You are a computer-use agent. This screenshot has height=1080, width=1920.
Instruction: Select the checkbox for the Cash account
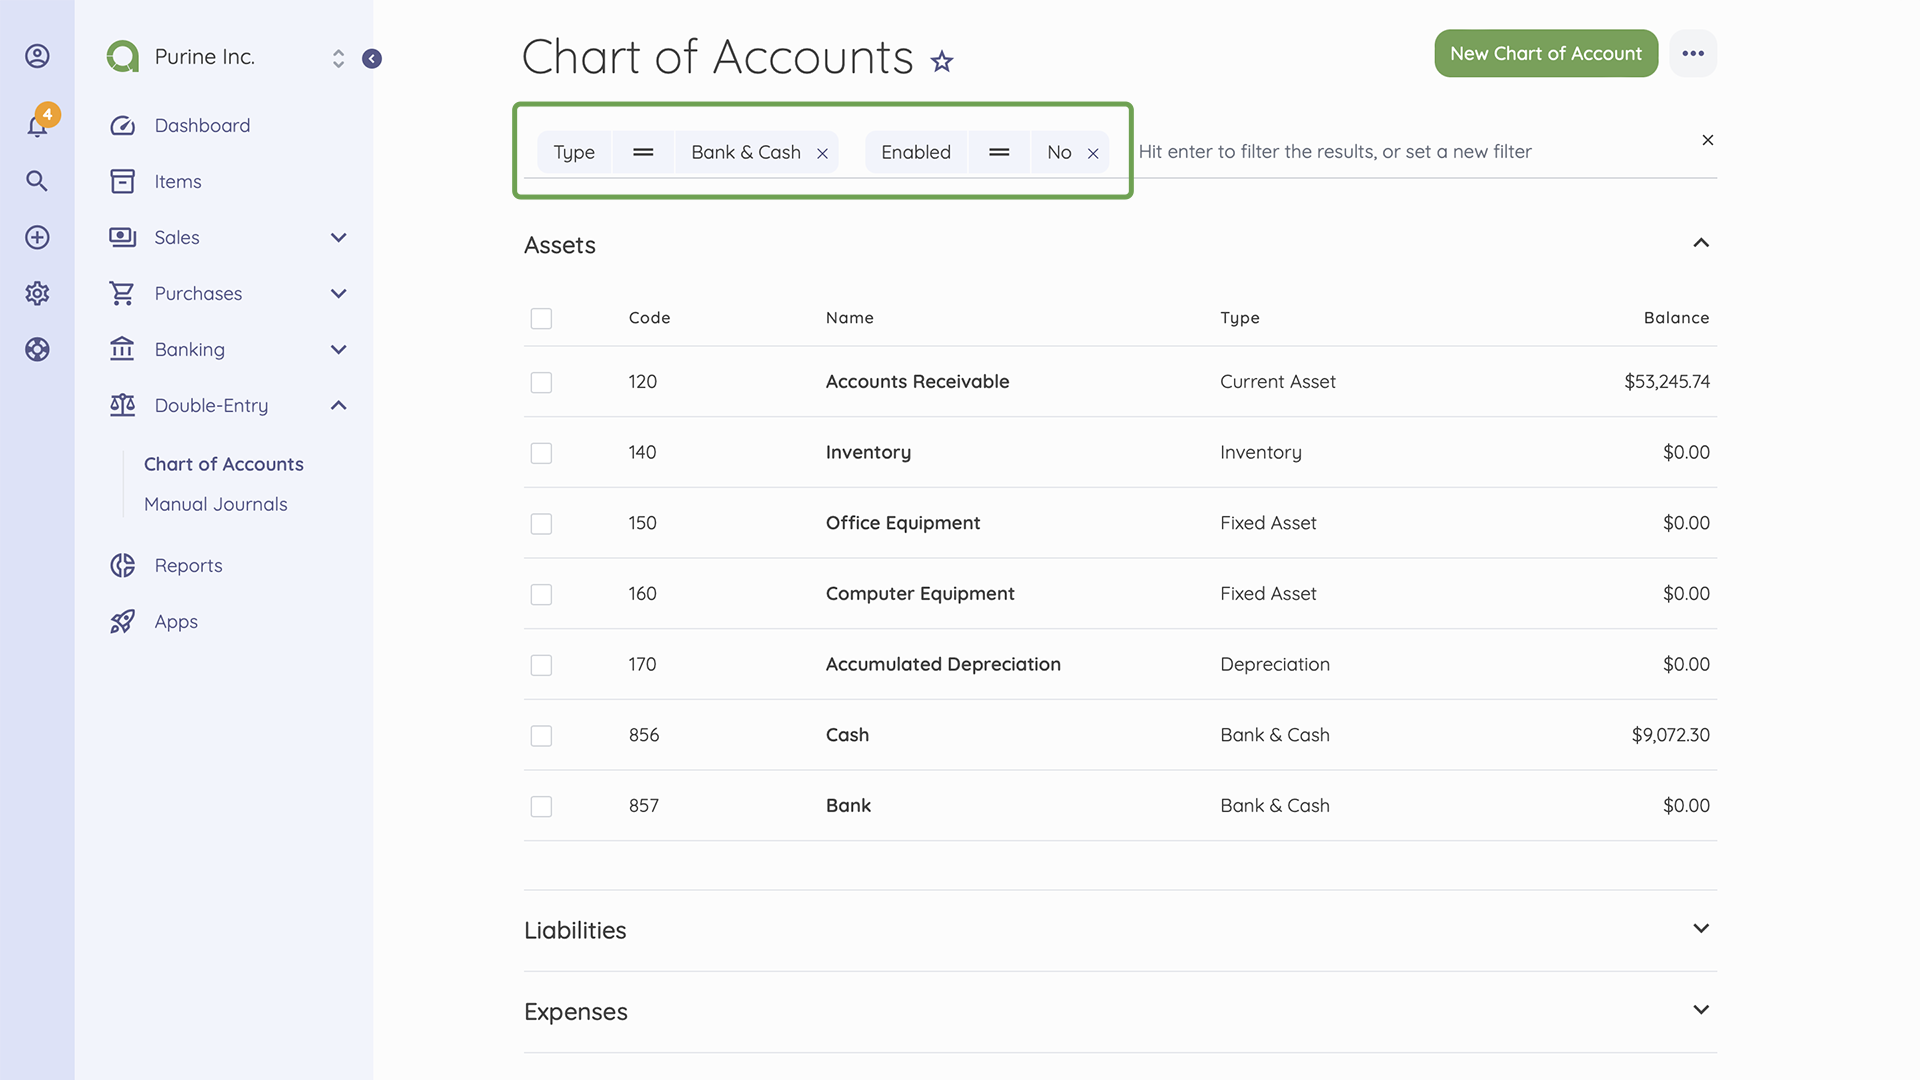coord(541,735)
